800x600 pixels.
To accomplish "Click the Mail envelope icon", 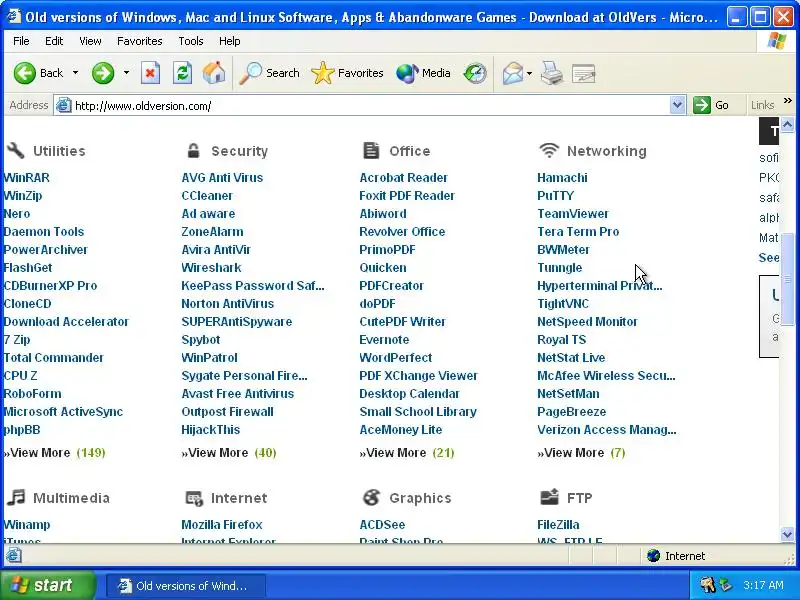I will click(513, 73).
